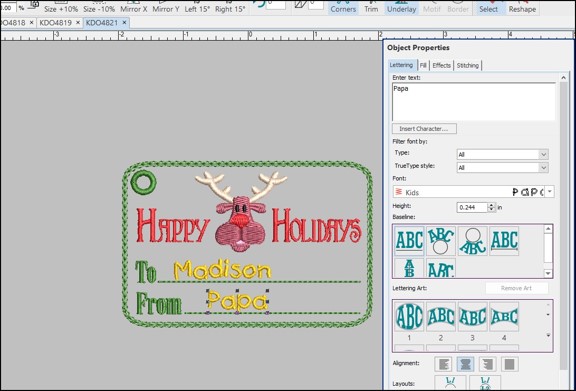576x391 pixels.
Task: Toggle the Underlay option
Action: [402, 7]
